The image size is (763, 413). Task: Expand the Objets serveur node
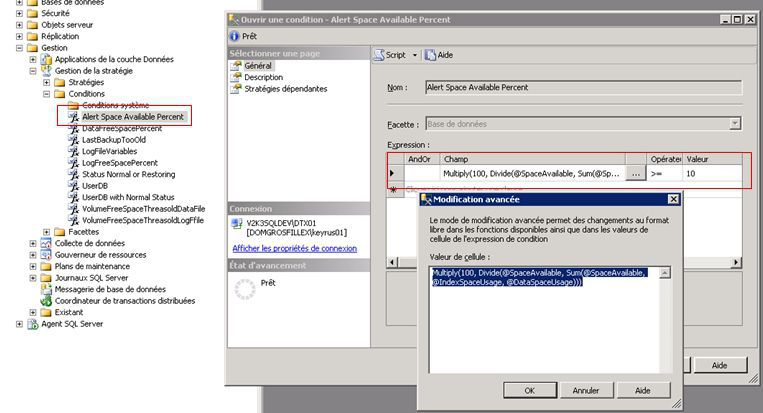pyautogui.click(x=19, y=25)
